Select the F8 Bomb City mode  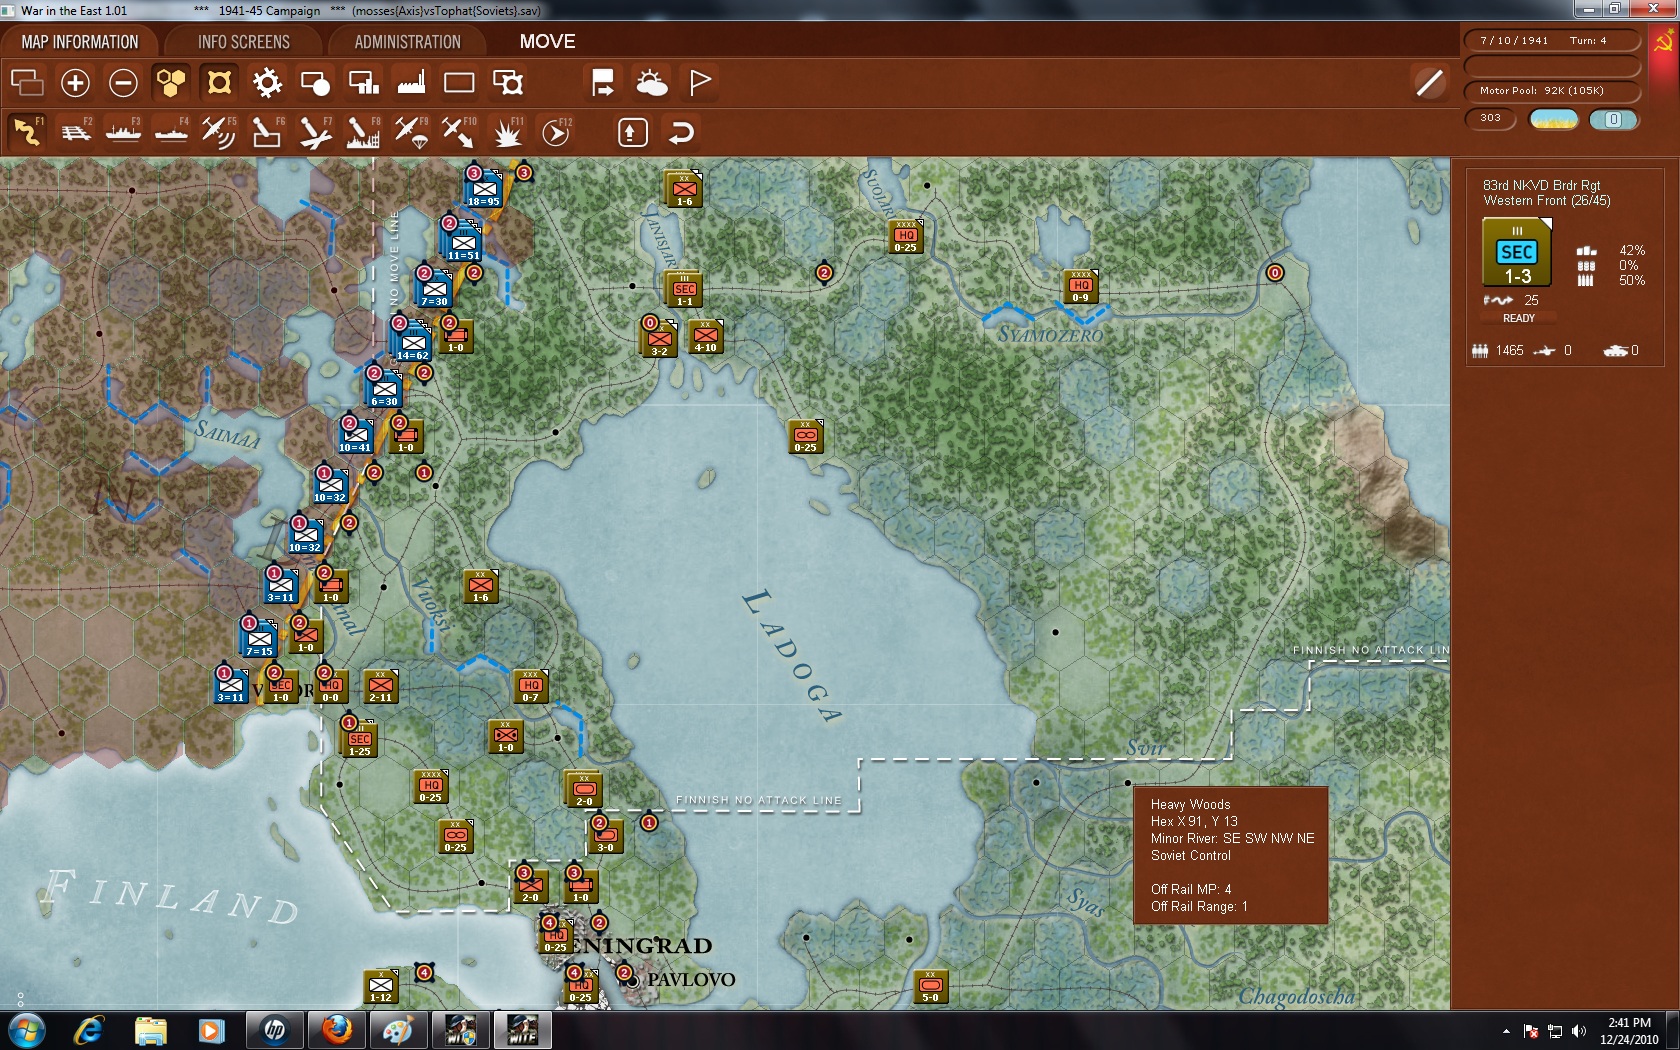coord(363,132)
